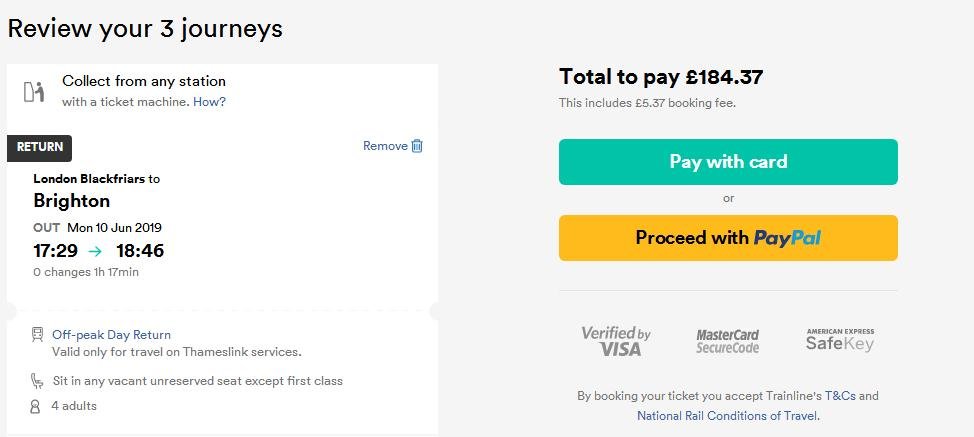974x437 pixels.
Task: Open National Rail Conditions of Travel
Action: click(x=727, y=416)
